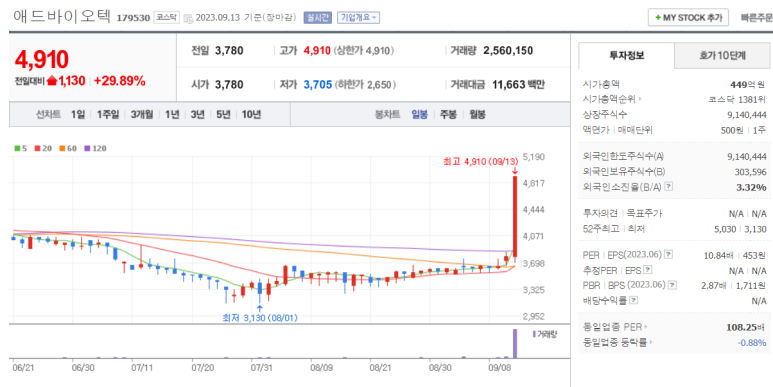Viewport: 773px width, 387px height.
Task: Click the 52주최고 value 5,030
Action: click(726, 229)
